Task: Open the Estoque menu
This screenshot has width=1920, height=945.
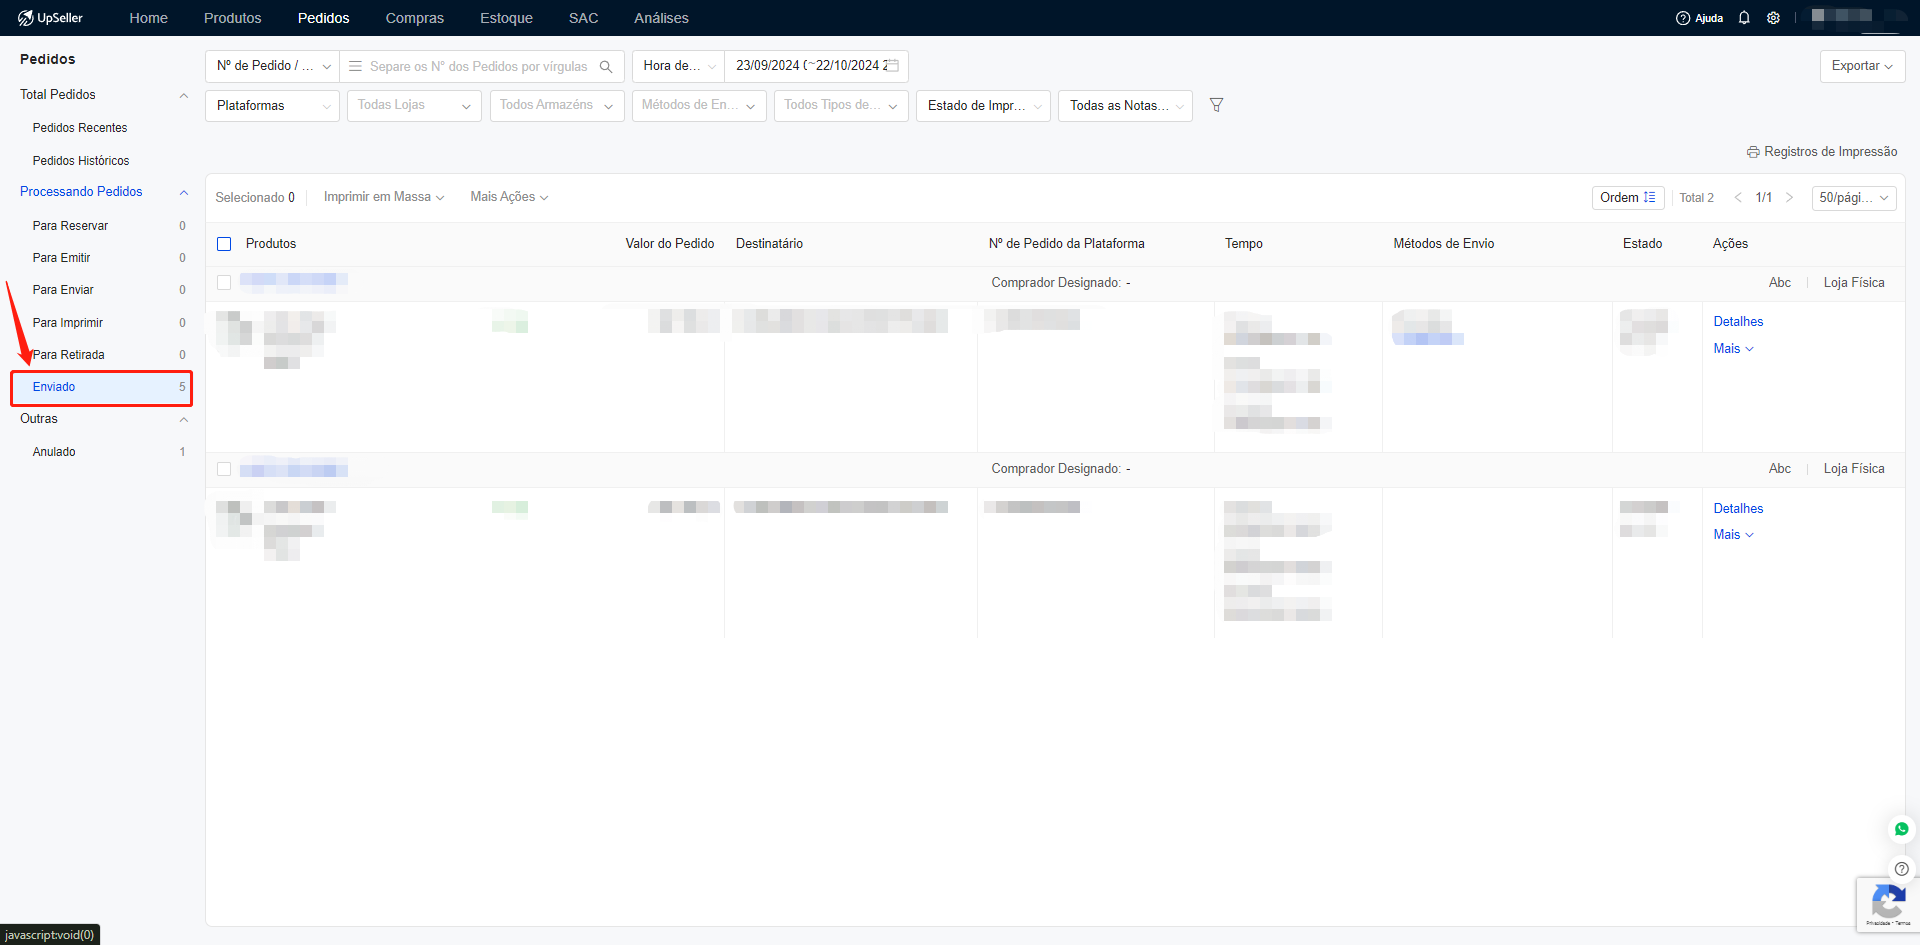Action: click(x=506, y=18)
